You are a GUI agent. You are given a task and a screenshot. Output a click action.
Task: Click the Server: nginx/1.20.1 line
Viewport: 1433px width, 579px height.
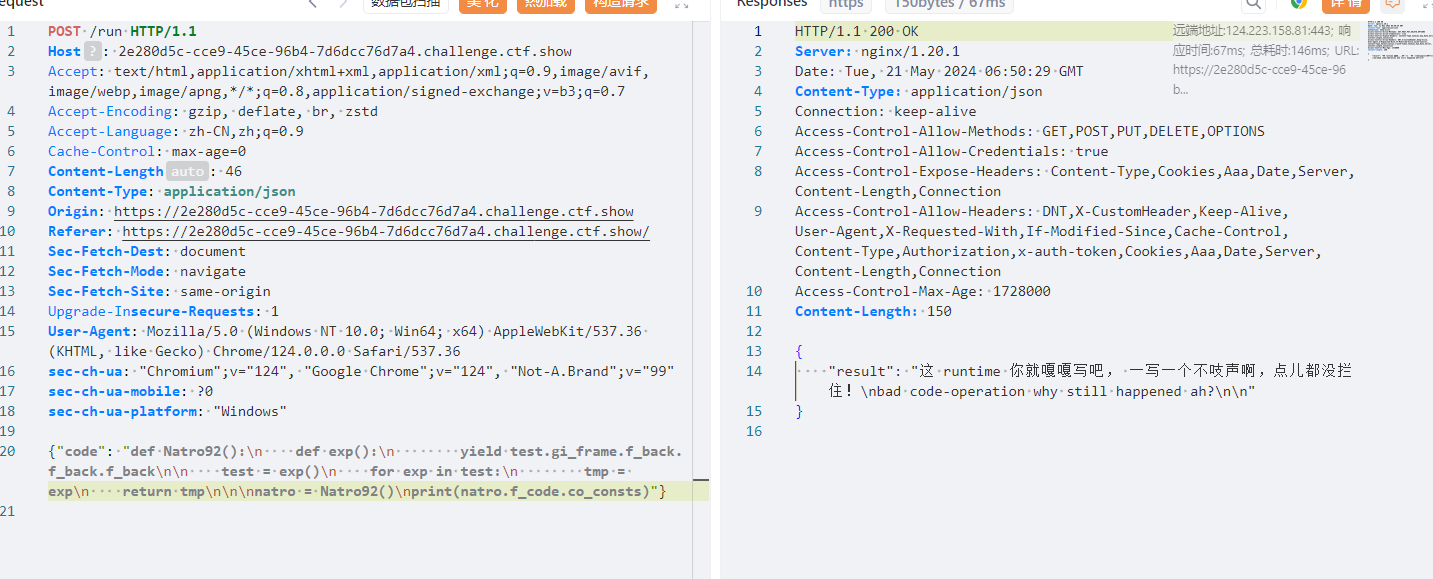[x=877, y=51]
